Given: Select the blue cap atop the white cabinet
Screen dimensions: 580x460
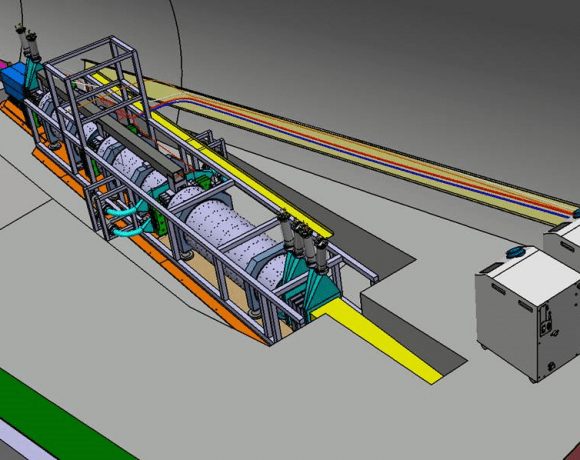Looking at the screenshot, I should coord(517,252).
